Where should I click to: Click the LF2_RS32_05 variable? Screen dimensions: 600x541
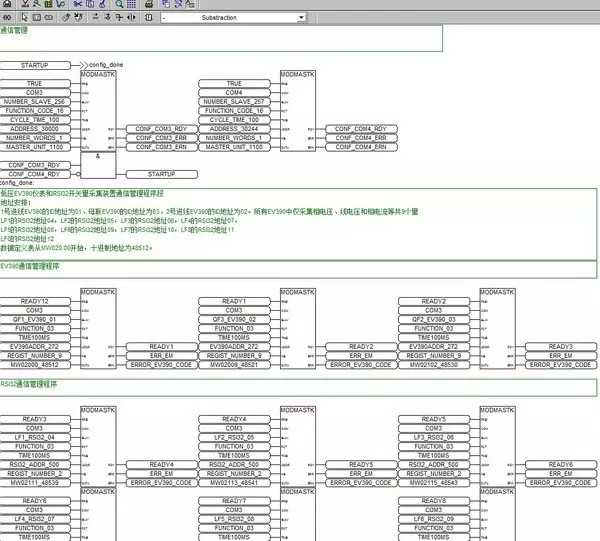coord(234,438)
